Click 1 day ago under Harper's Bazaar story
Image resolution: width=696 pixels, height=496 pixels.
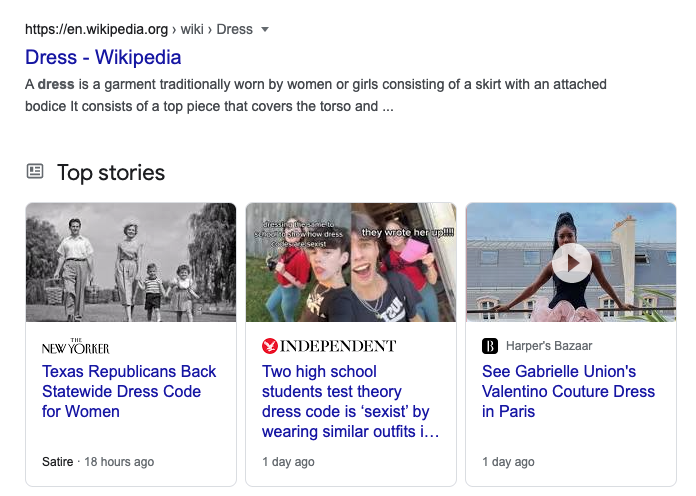pos(508,462)
